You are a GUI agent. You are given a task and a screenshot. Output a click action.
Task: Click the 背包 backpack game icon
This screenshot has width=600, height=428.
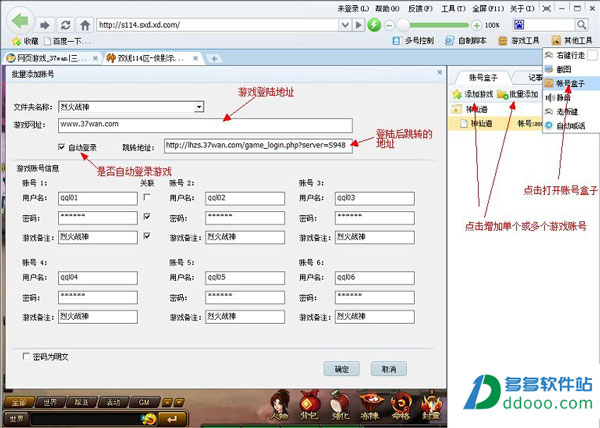pyautogui.click(x=309, y=405)
